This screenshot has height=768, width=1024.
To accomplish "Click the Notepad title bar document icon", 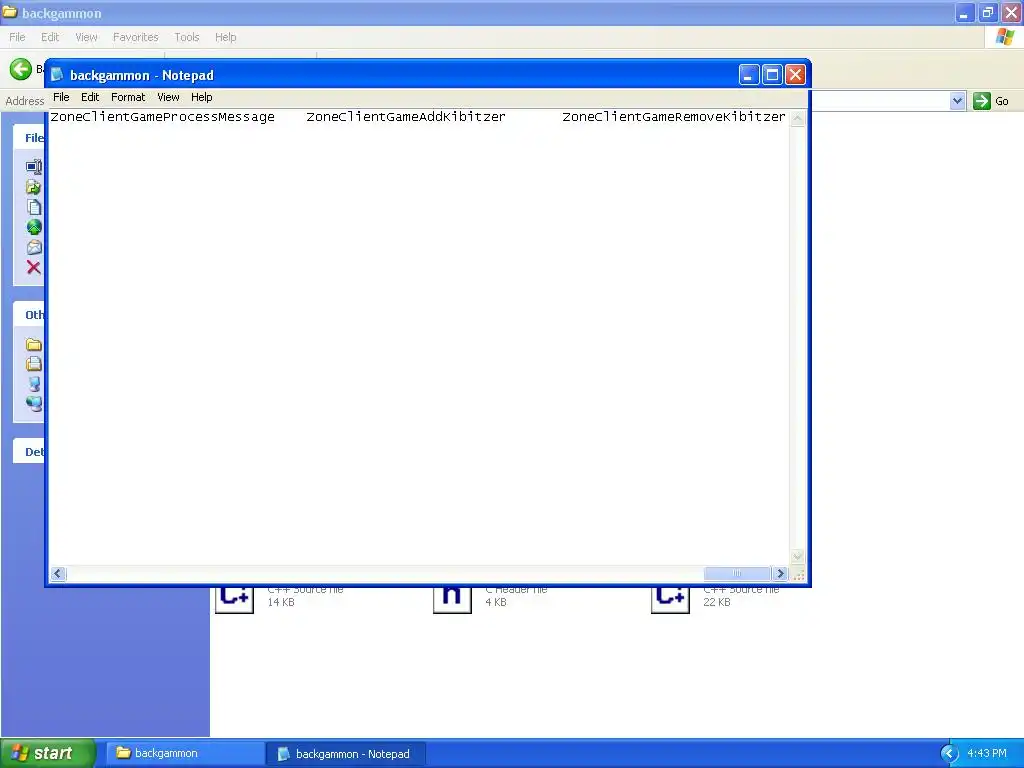I will tap(57, 74).
